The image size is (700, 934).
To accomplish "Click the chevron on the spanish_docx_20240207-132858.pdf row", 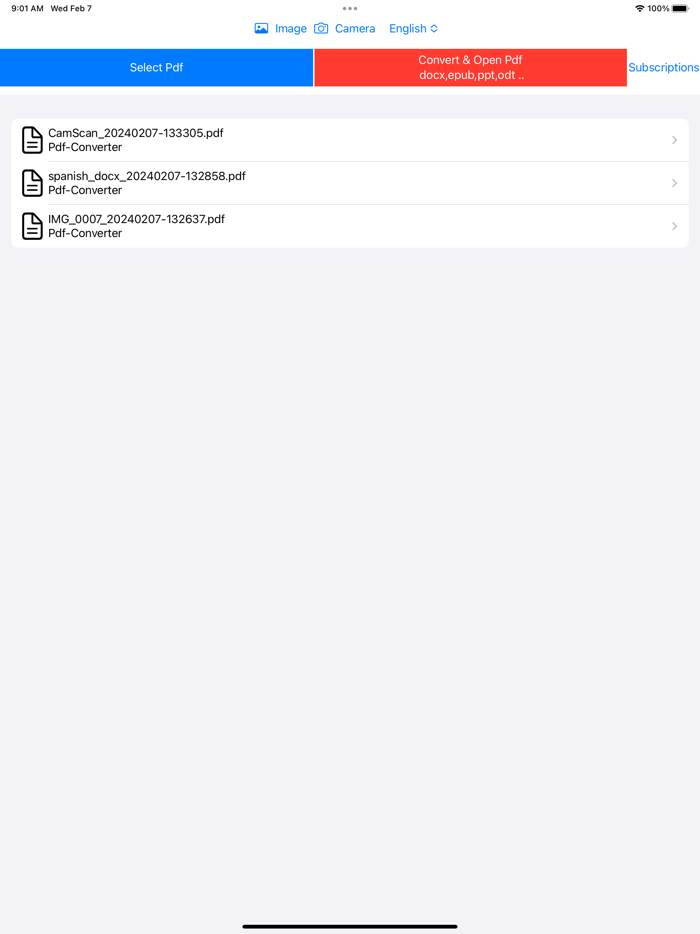I will point(674,183).
